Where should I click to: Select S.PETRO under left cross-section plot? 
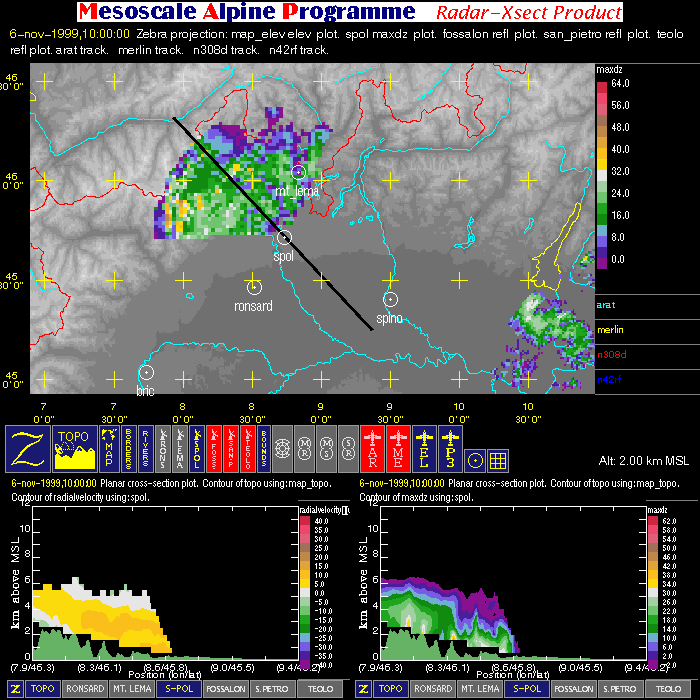click(x=272, y=689)
